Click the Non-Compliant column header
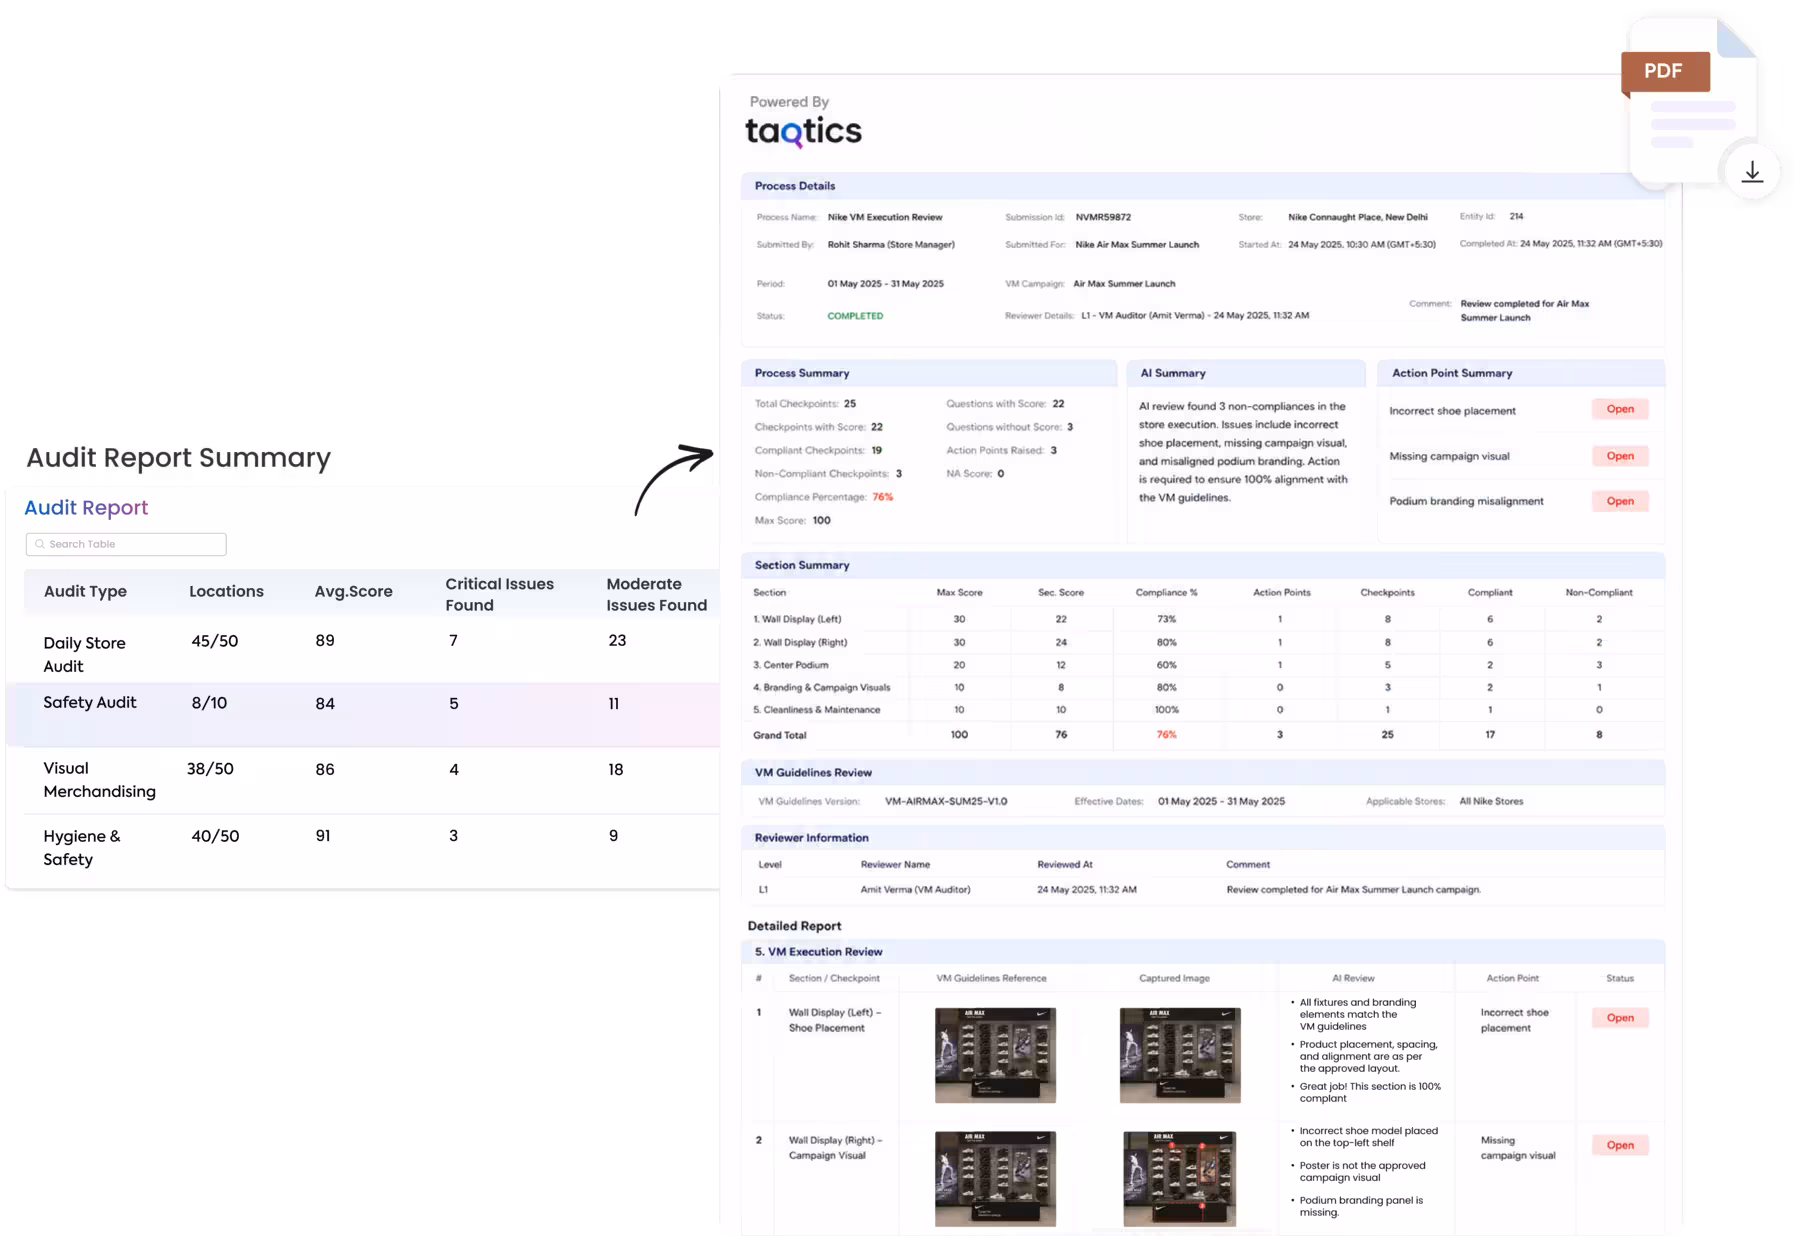 1599,593
